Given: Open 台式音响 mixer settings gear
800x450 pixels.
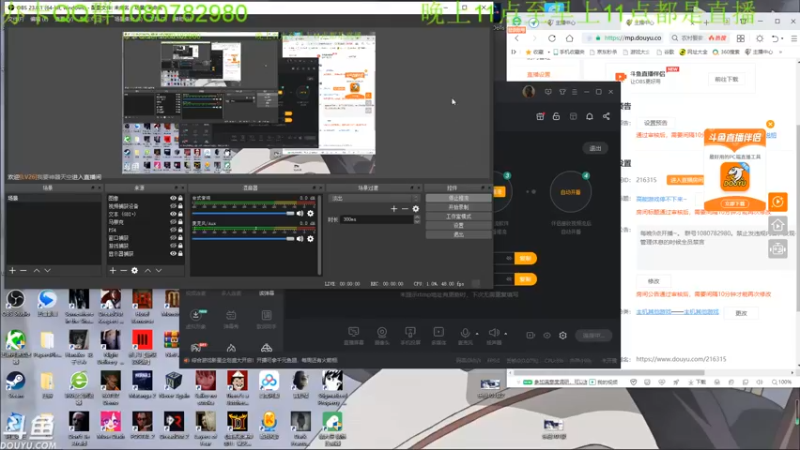Looking at the screenshot, I should tap(310, 213).
